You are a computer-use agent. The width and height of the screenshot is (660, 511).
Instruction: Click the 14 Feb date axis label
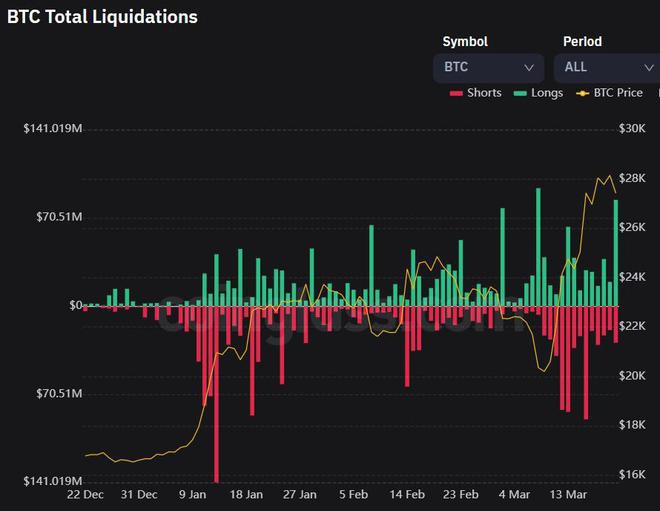(408, 494)
